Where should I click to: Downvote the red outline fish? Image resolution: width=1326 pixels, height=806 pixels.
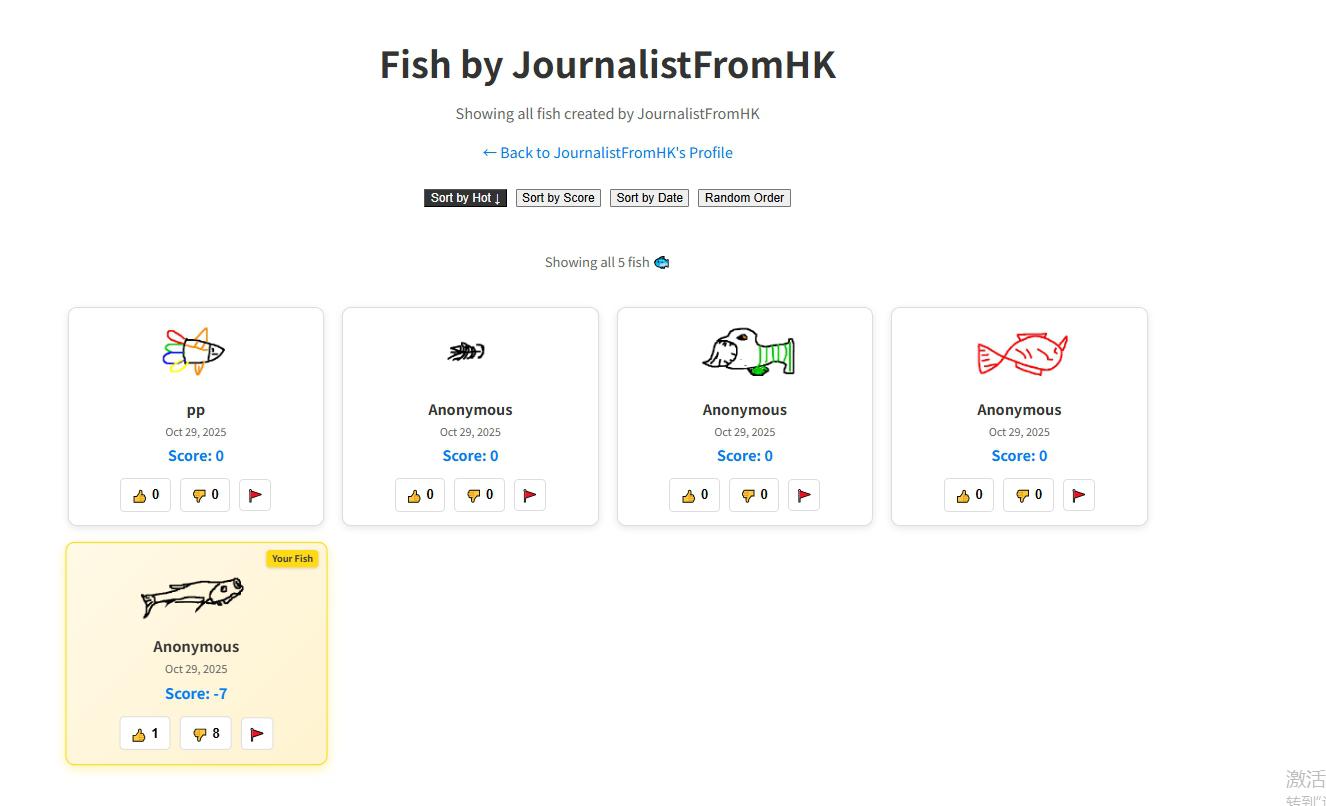(1029, 495)
